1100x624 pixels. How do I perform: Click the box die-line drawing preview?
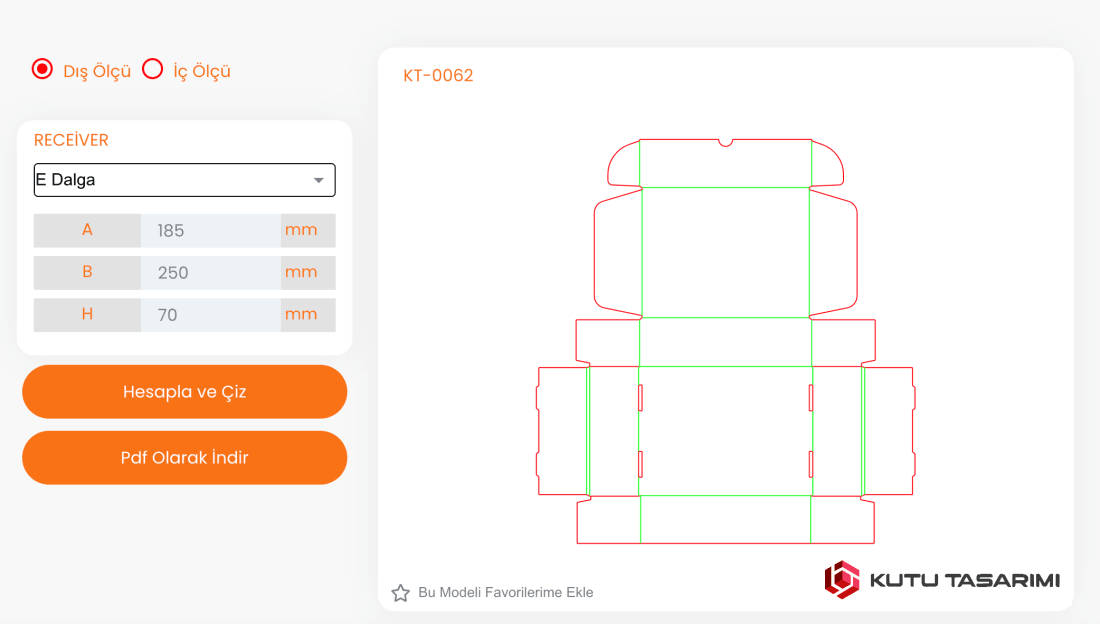coord(725,341)
